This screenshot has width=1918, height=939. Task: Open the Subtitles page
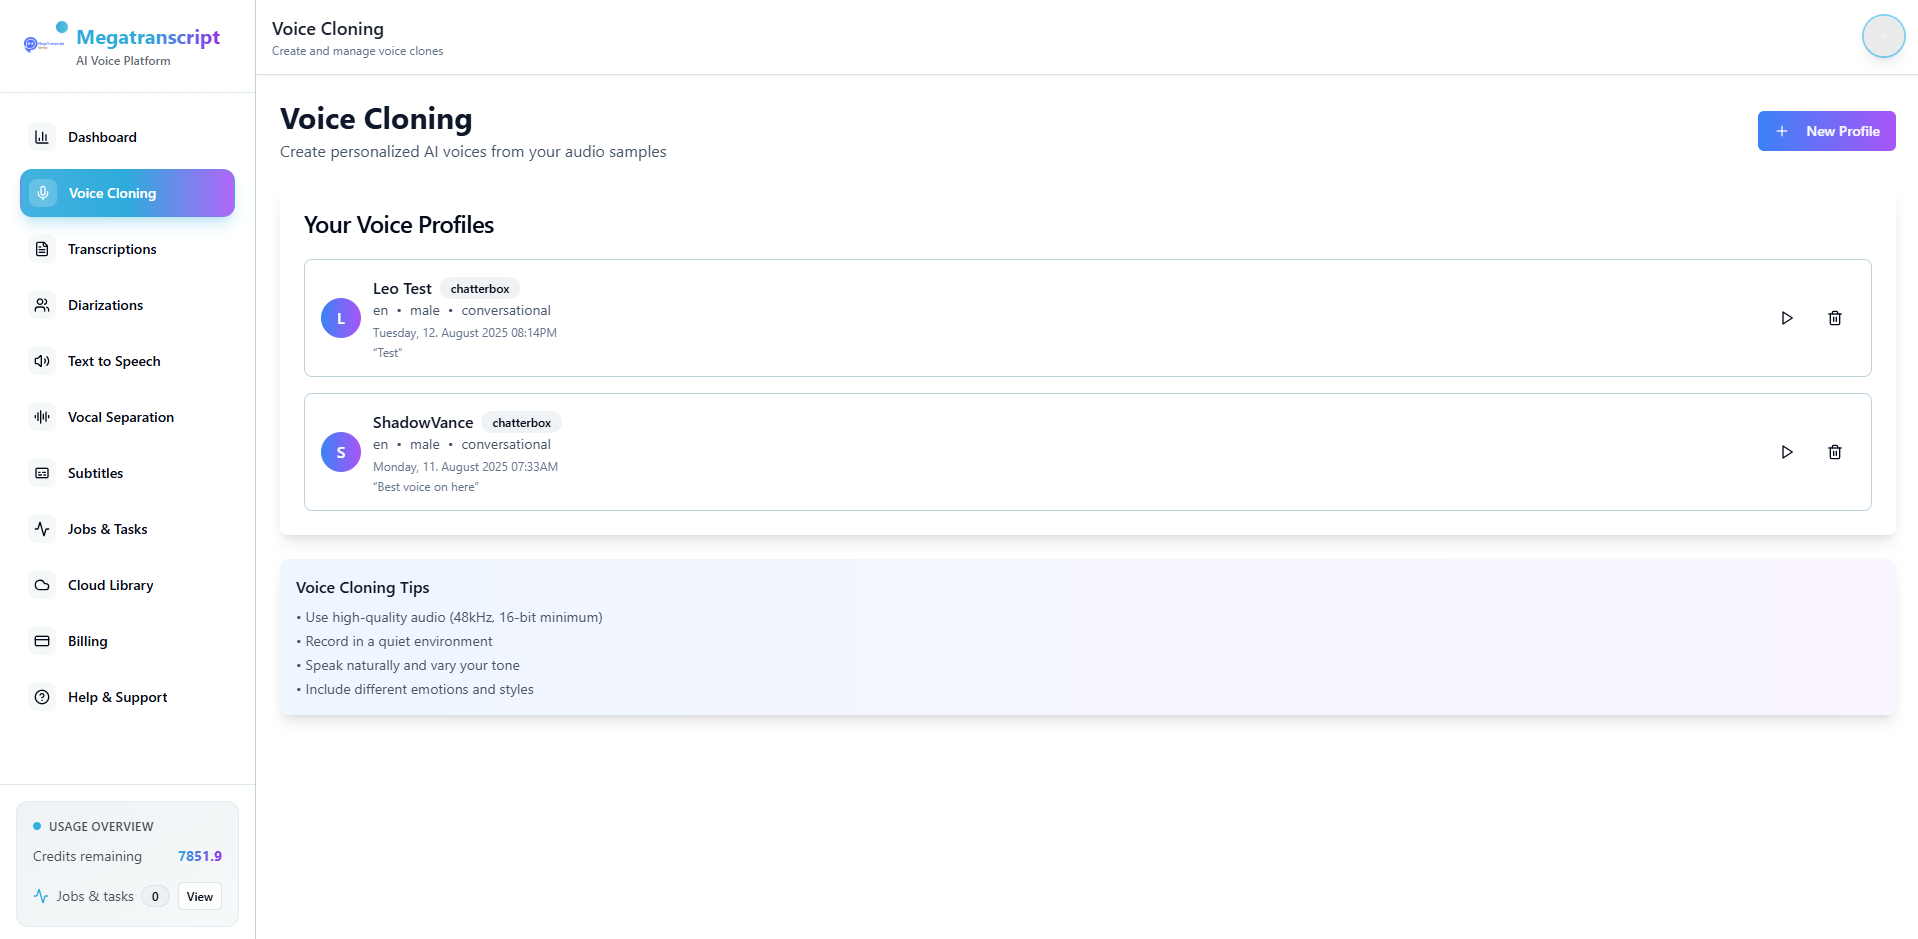pos(96,473)
